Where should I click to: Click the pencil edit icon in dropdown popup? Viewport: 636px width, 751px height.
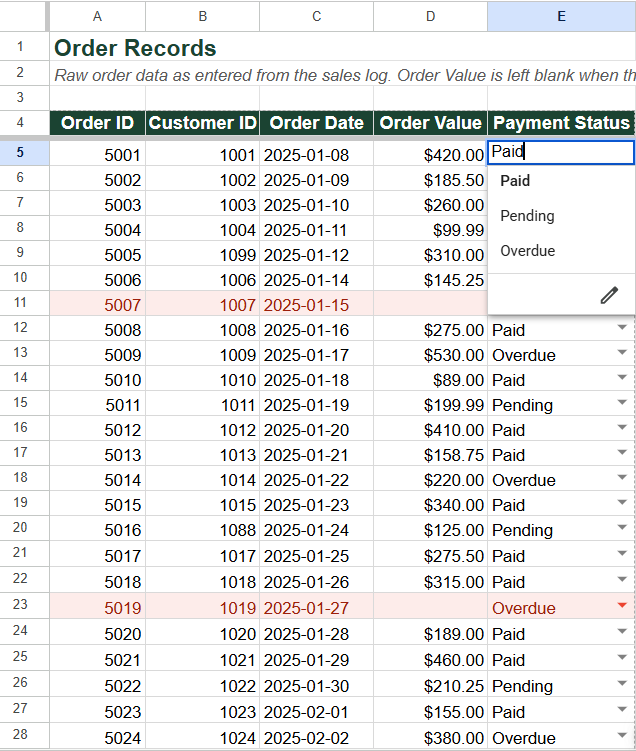coord(609,295)
